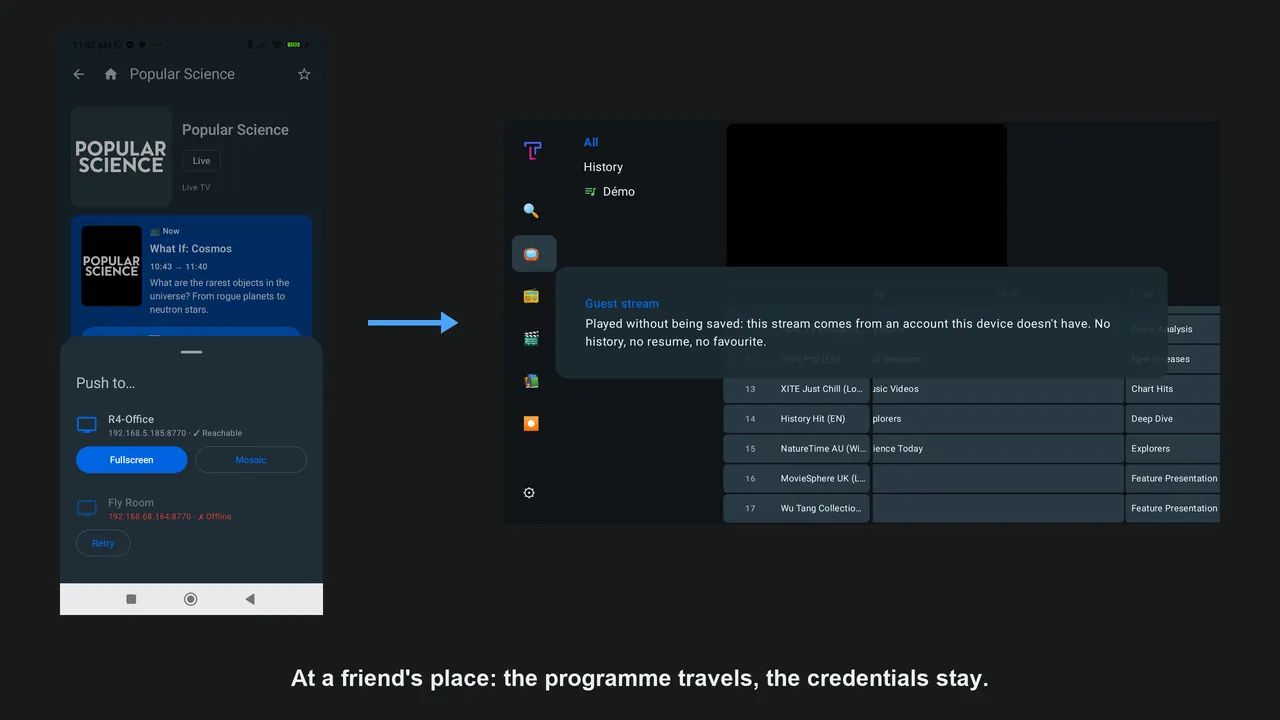The width and height of the screenshot is (1280, 720).
Task: Tap the Fly Room device screen icon
Action: click(87, 508)
